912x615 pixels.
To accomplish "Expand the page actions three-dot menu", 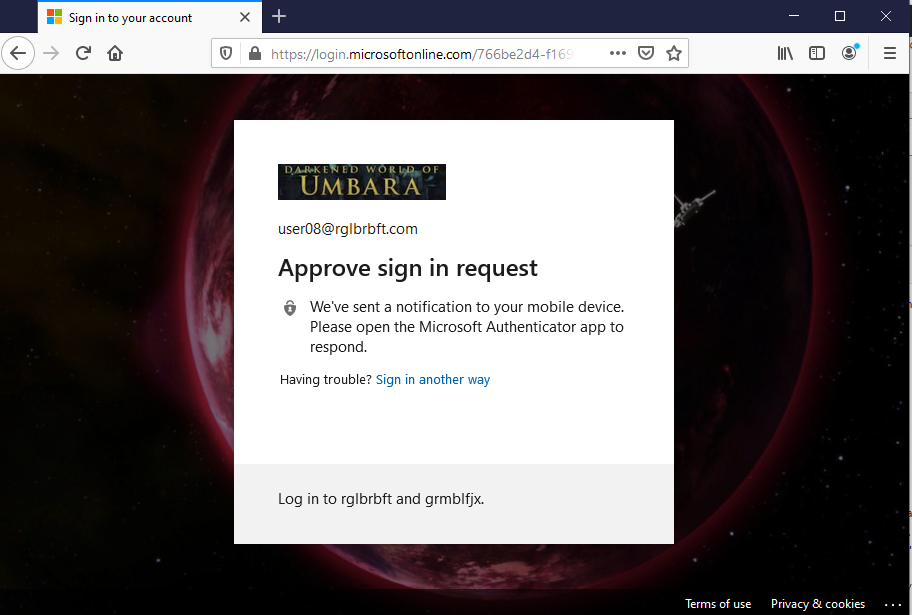I will tap(618, 53).
